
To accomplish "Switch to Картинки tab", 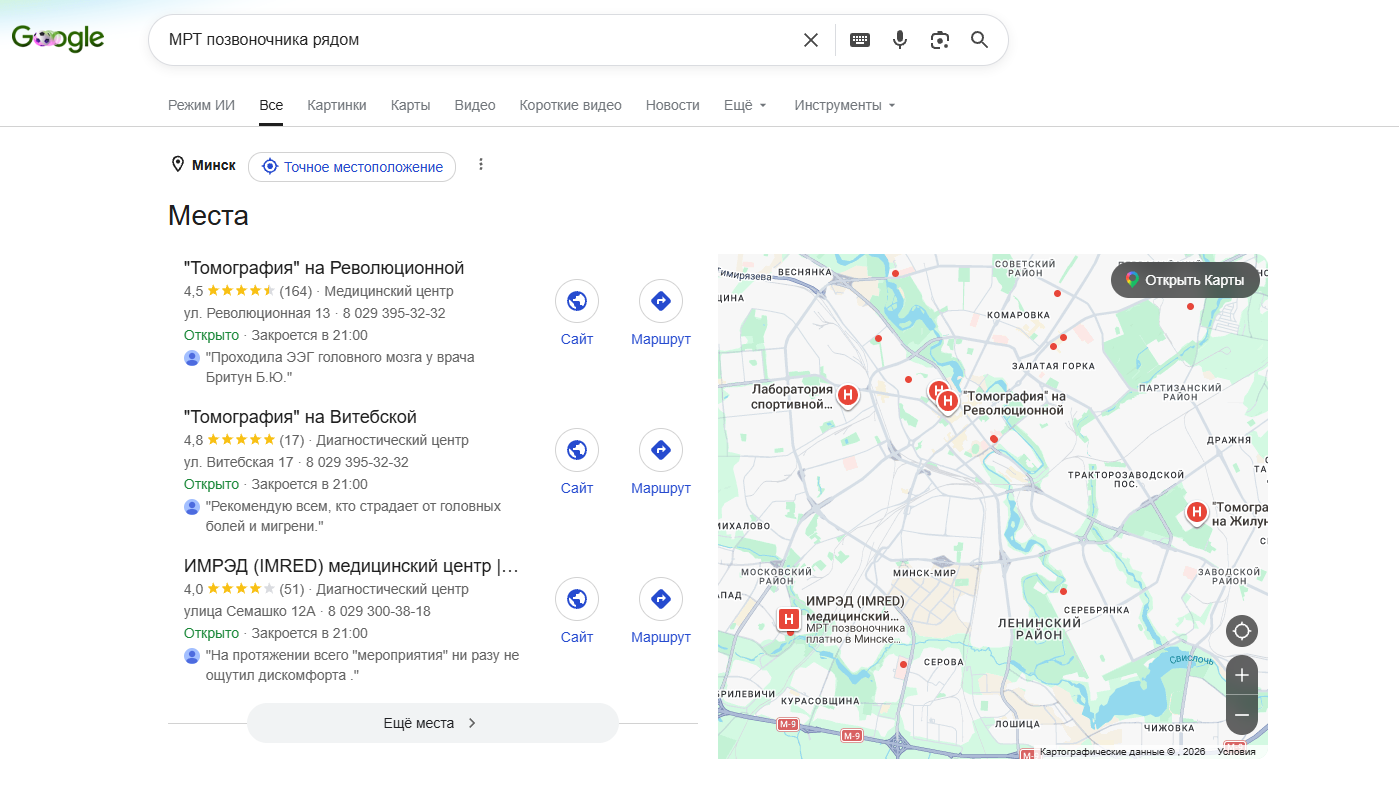I will click(x=337, y=105).
